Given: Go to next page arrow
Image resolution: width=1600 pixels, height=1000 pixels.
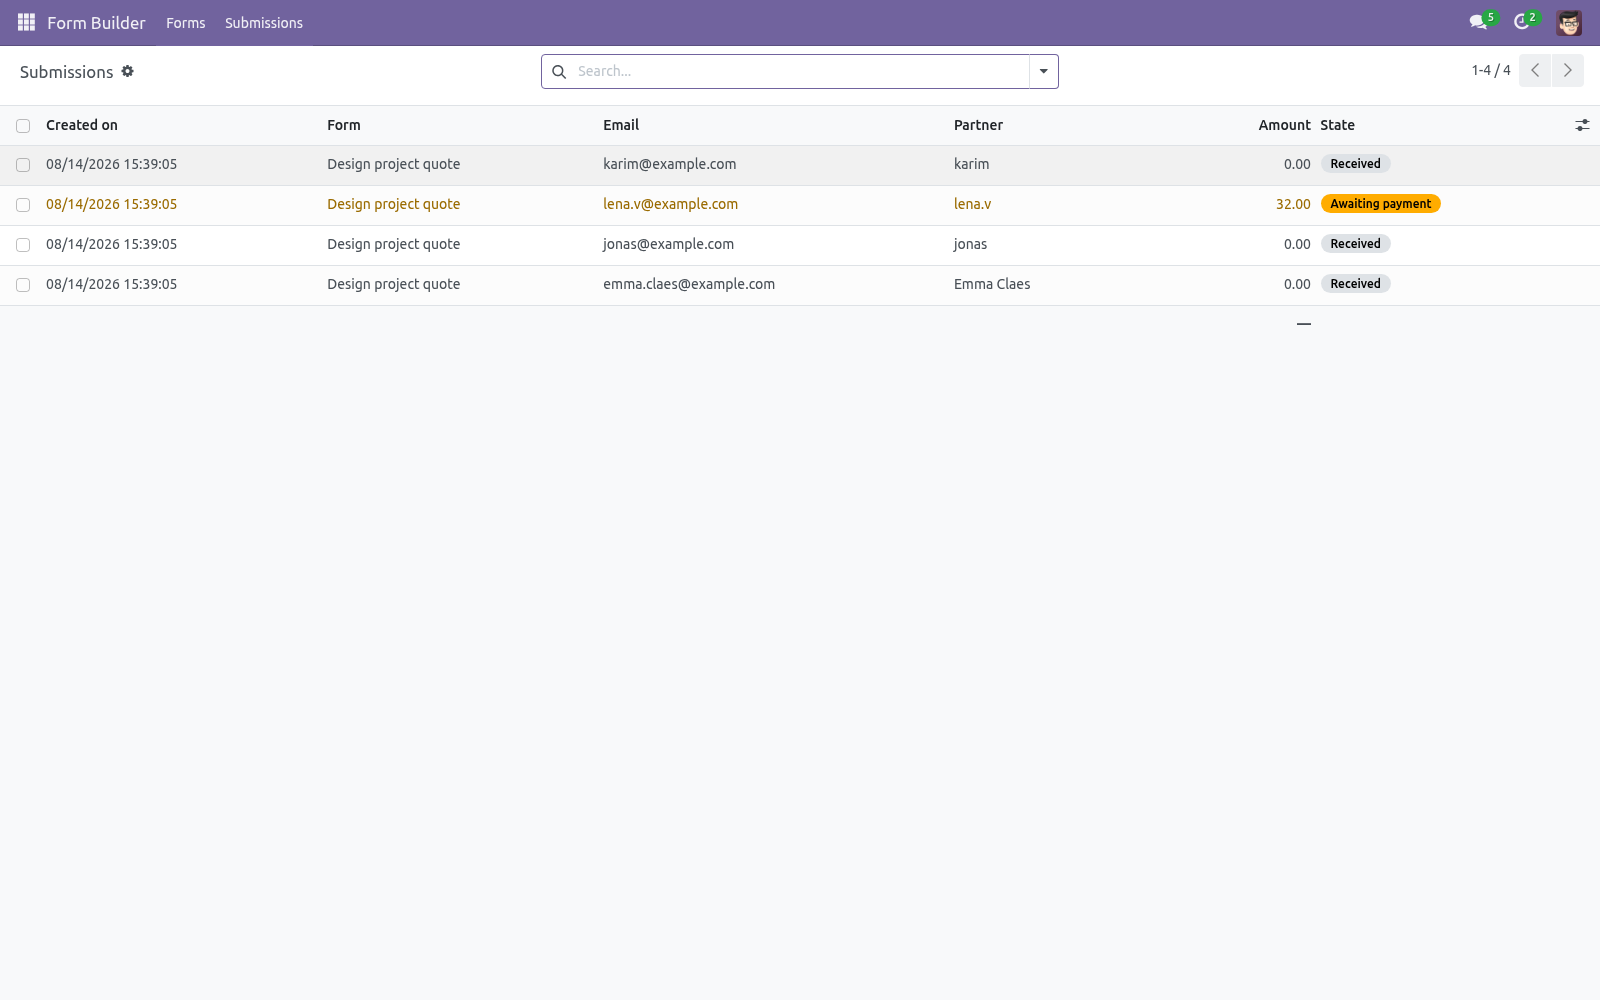Looking at the screenshot, I should (1568, 71).
